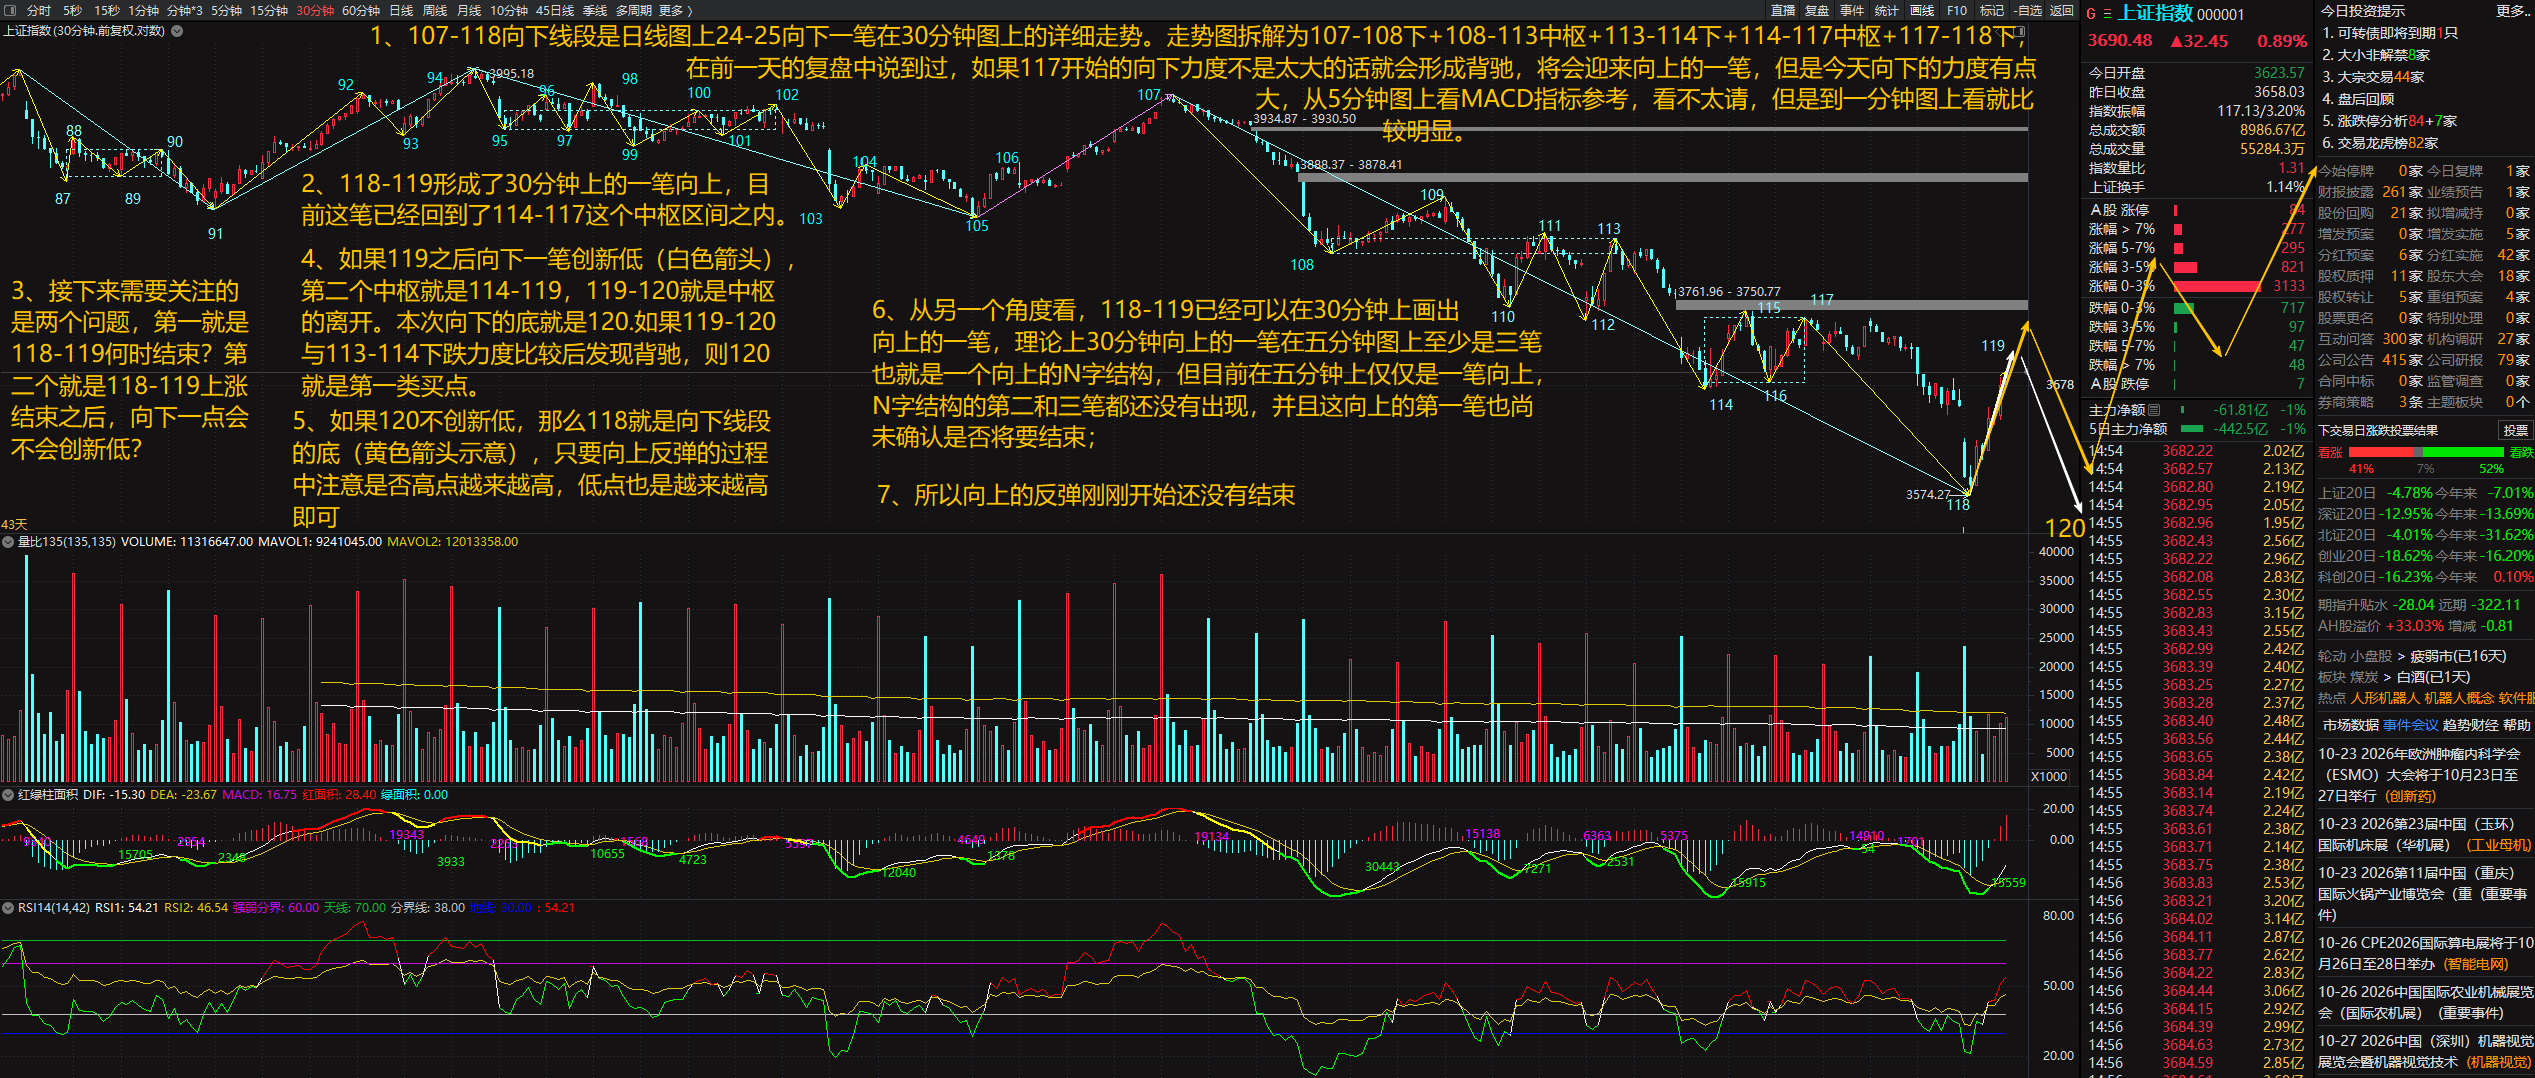Image resolution: width=2535 pixels, height=1078 pixels.
Task: Click the 看涨 red vote bar segment
Action: coord(2383,452)
